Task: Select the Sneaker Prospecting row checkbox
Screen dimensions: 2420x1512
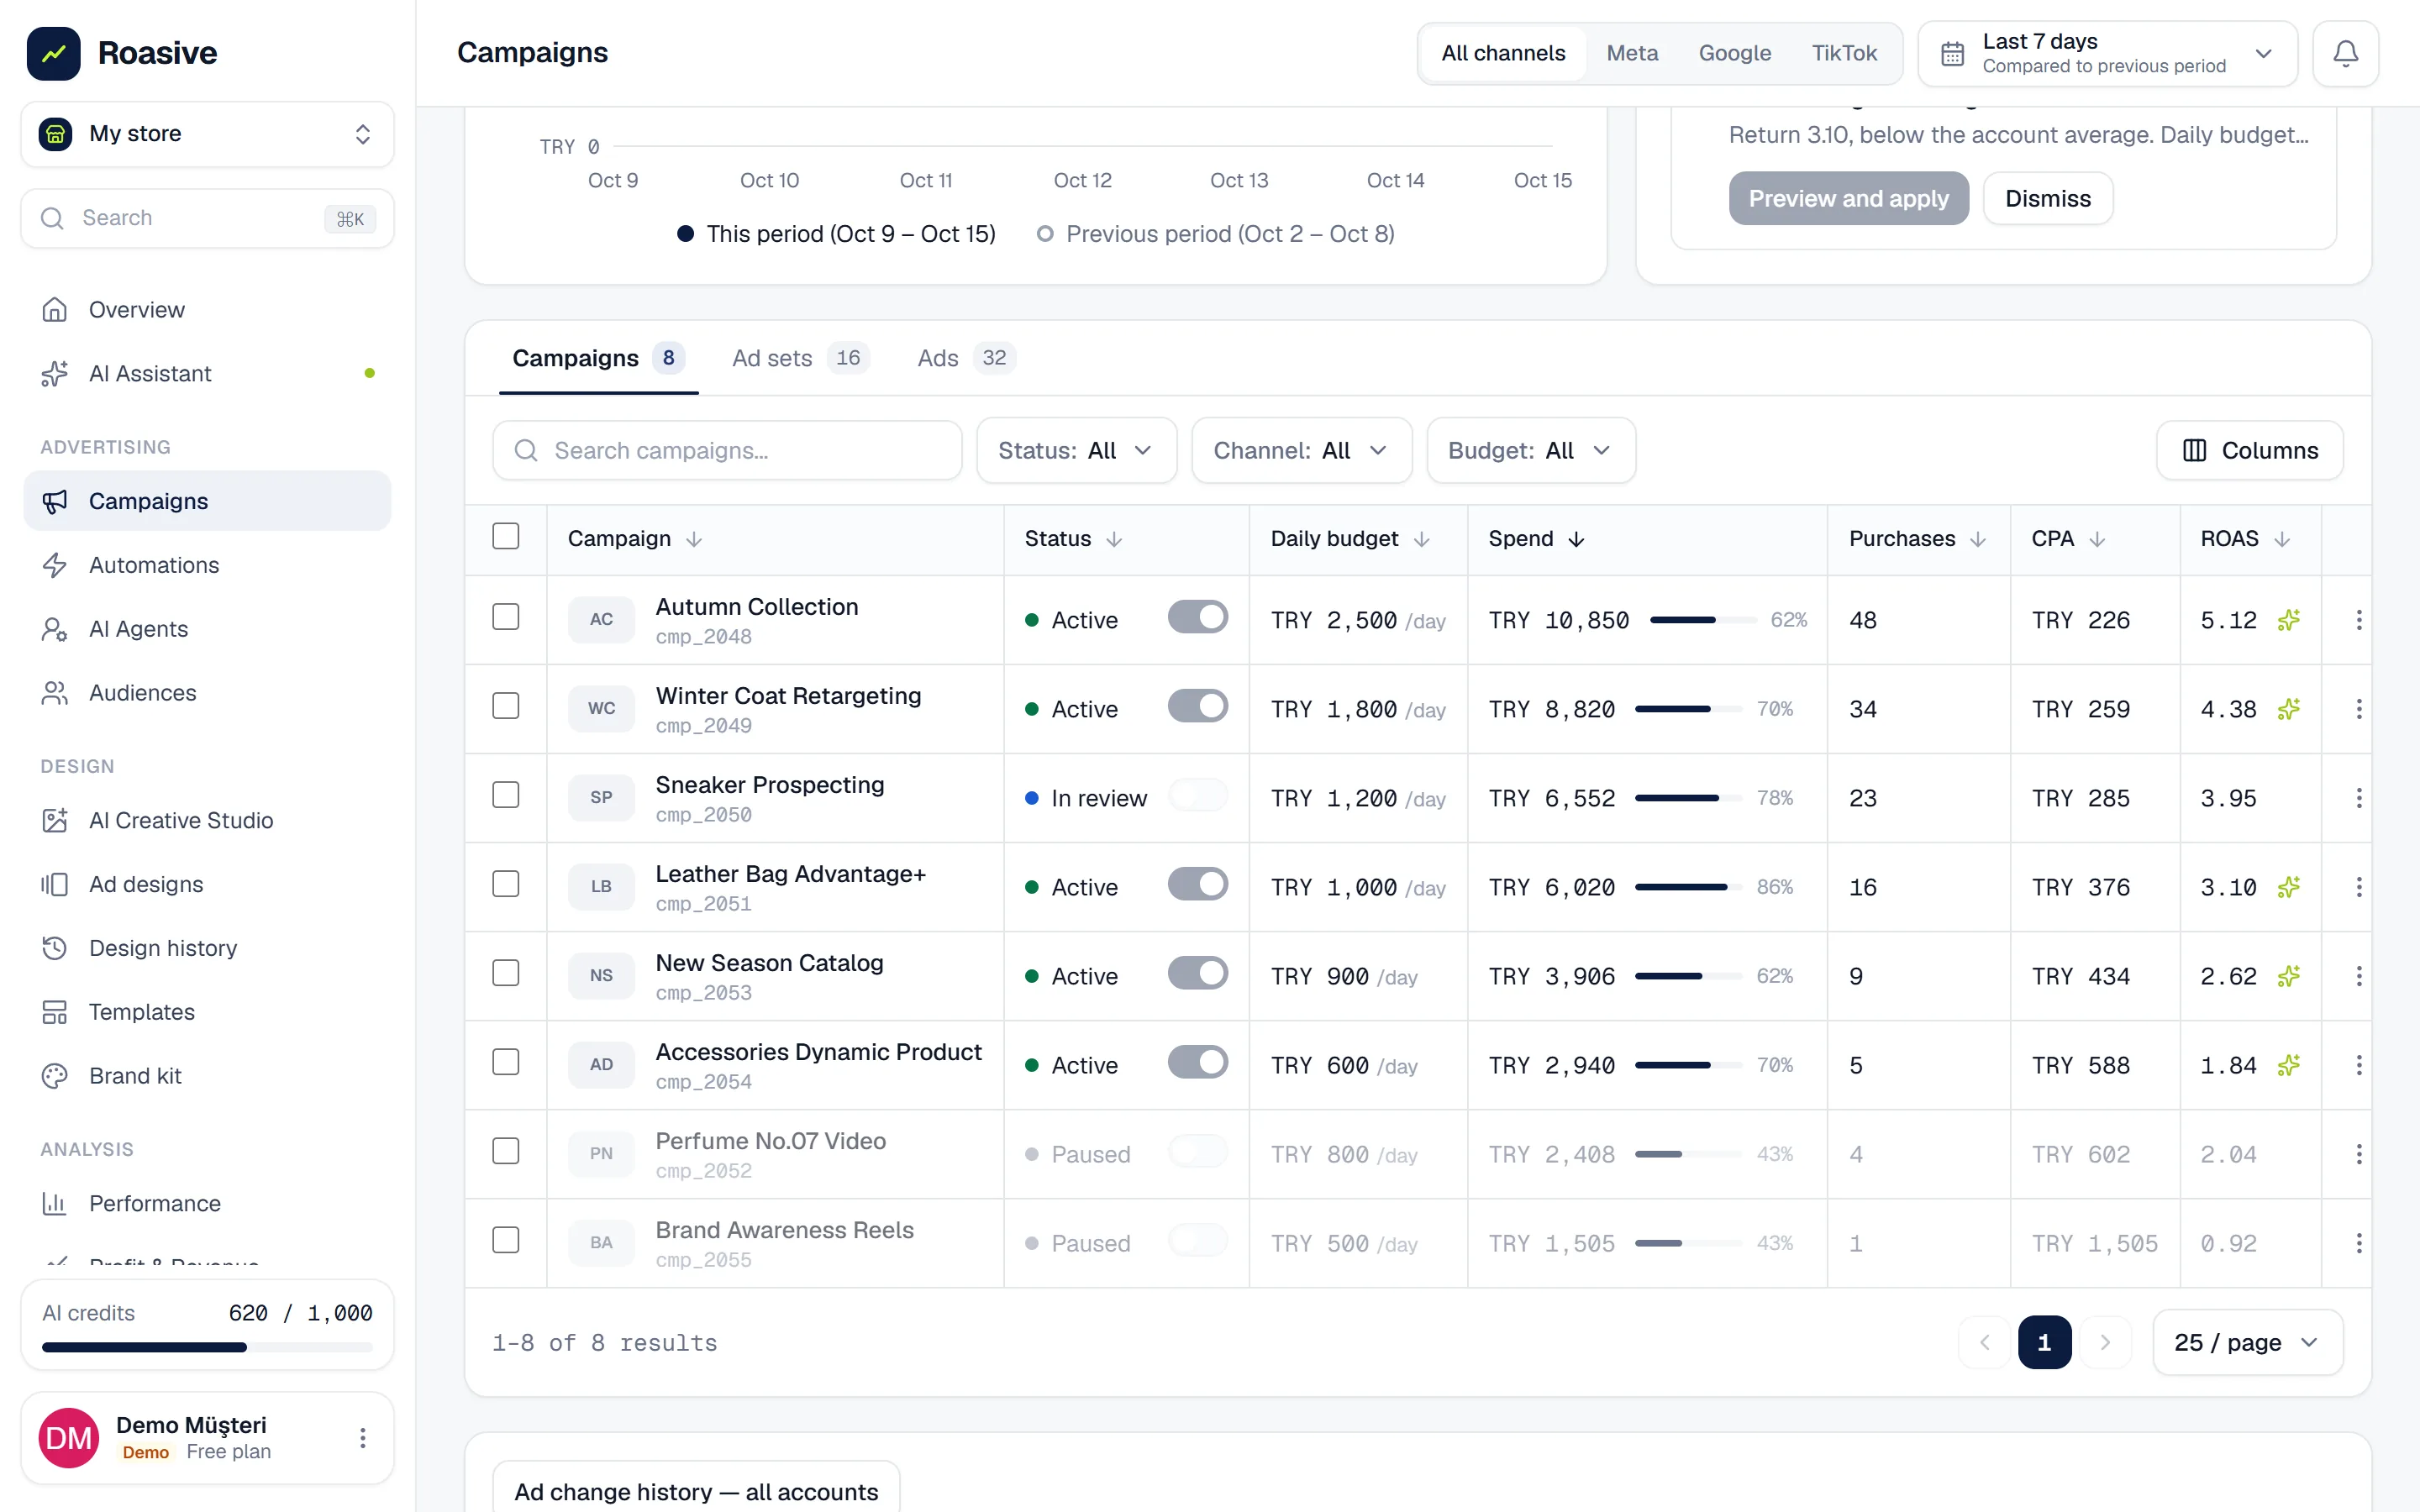Action: tap(506, 795)
